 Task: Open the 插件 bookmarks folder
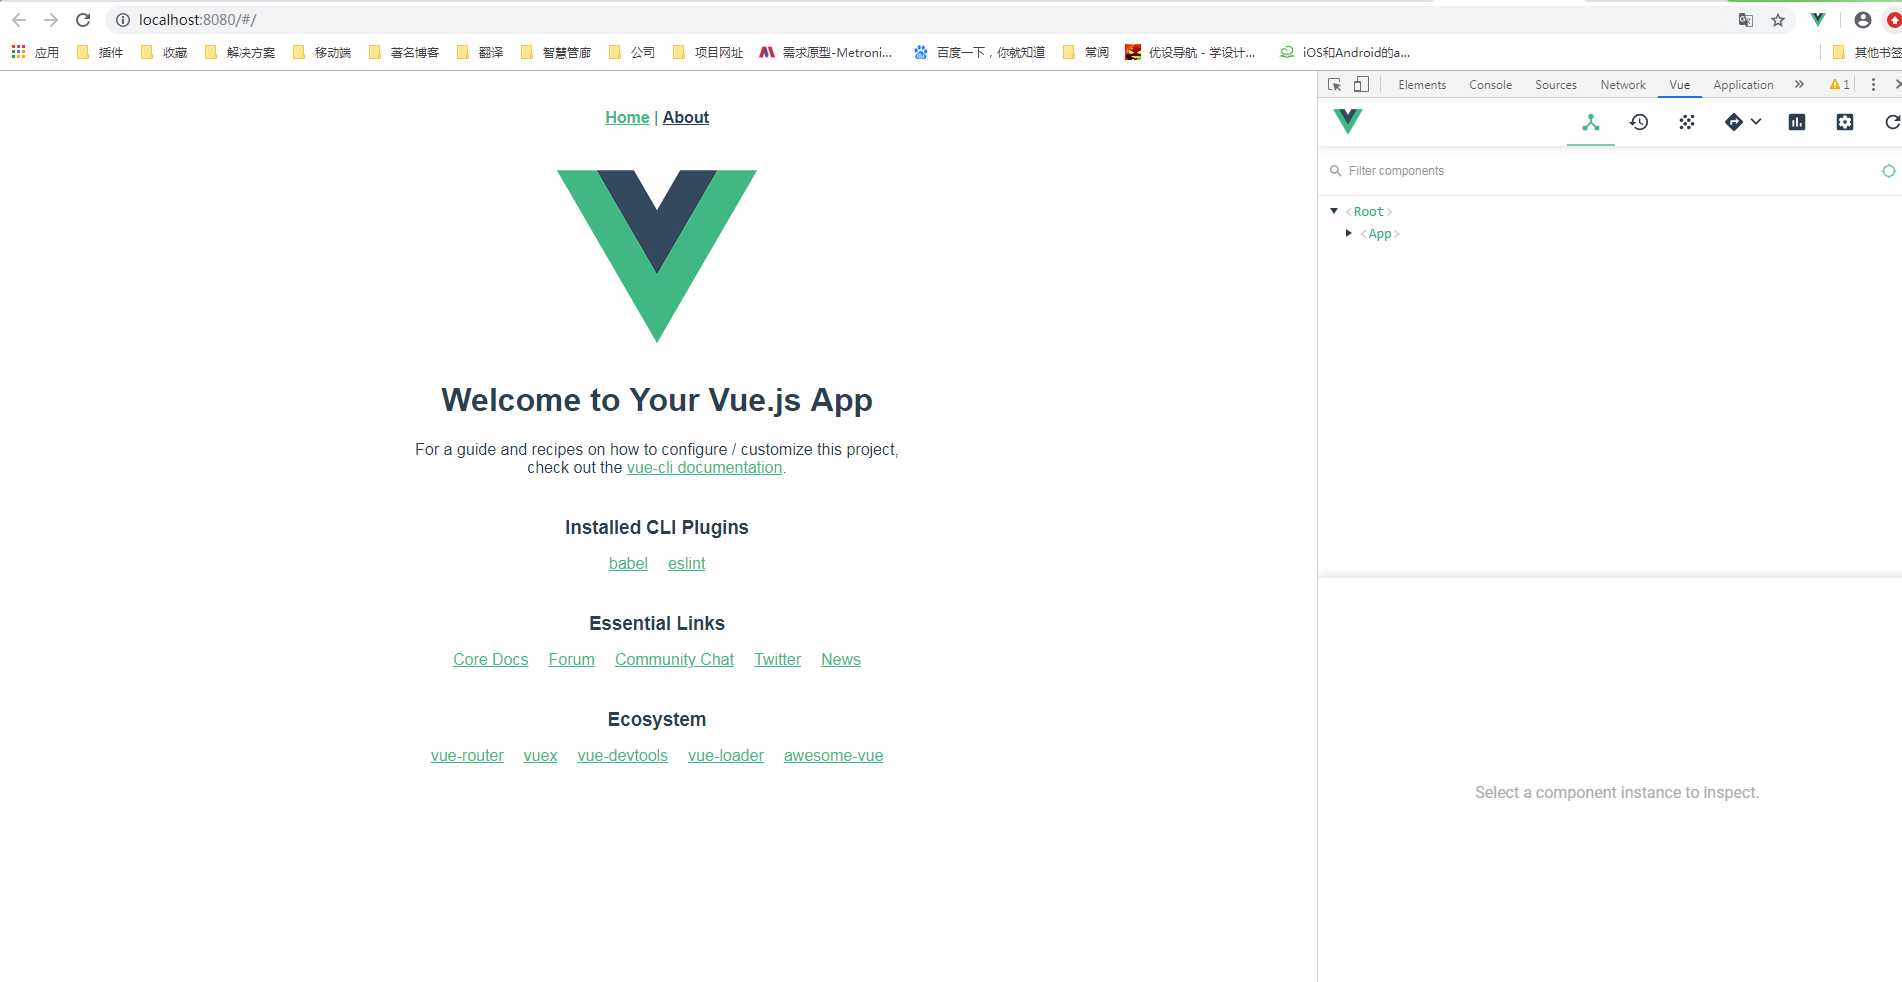[x=100, y=52]
